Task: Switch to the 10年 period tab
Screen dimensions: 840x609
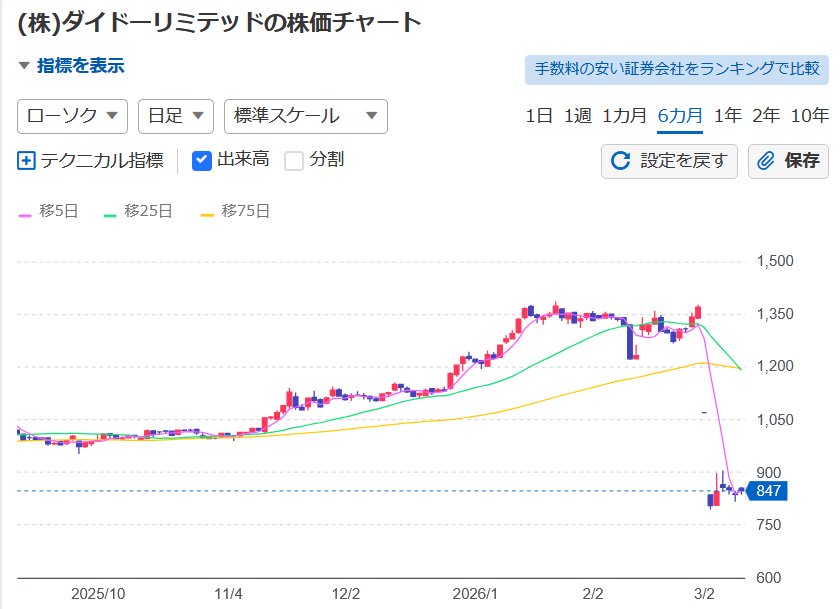Action: coord(809,115)
